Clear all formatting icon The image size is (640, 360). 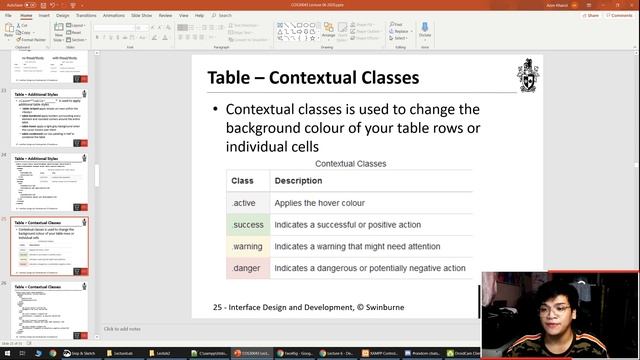coord(168,27)
